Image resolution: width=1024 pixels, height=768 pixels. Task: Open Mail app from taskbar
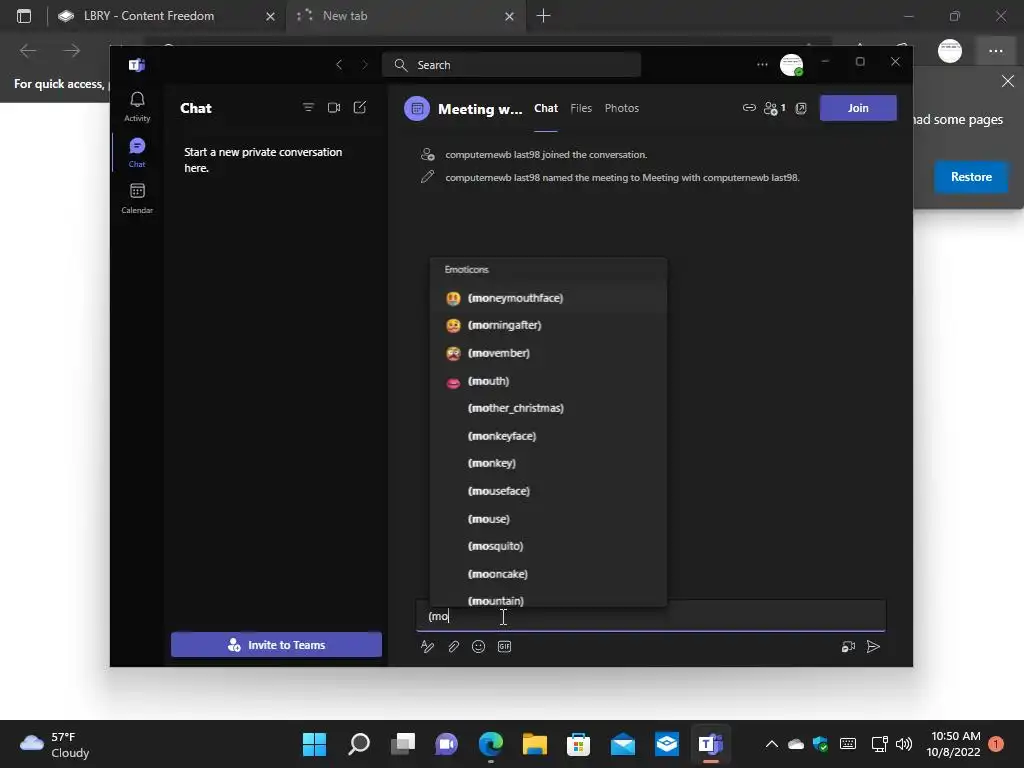click(x=623, y=744)
